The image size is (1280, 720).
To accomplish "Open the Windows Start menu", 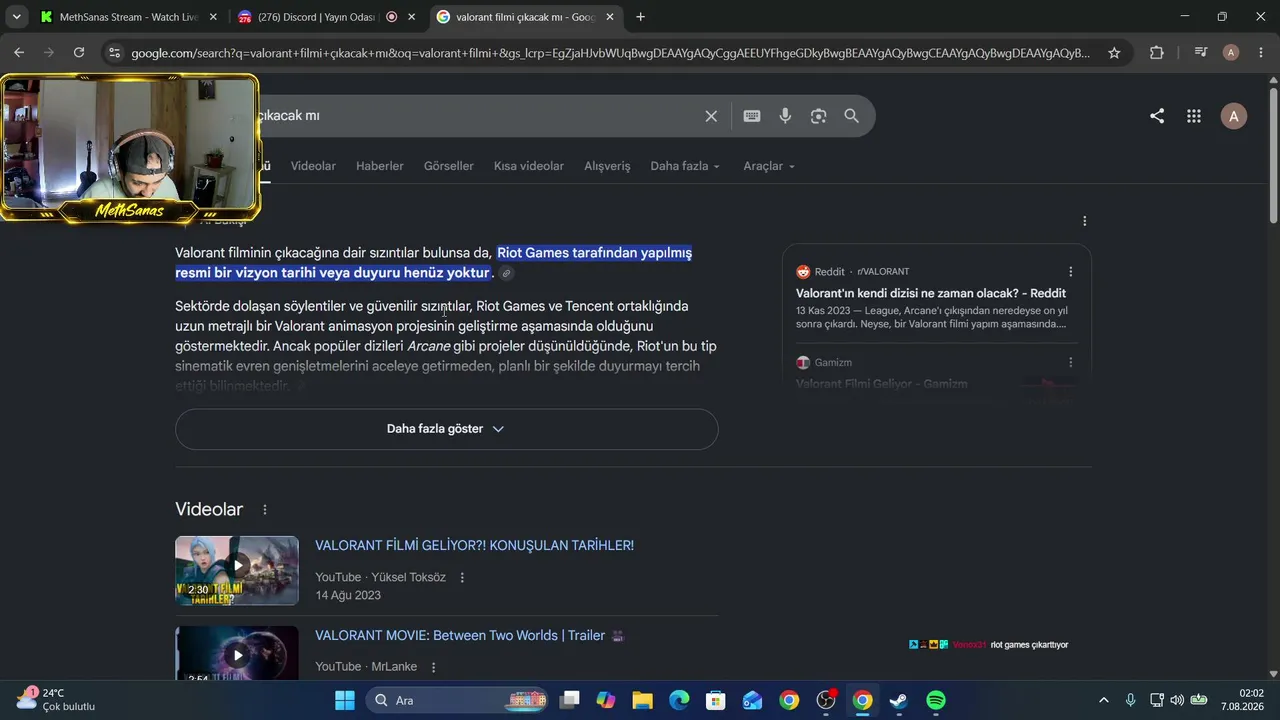I will tap(345, 700).
